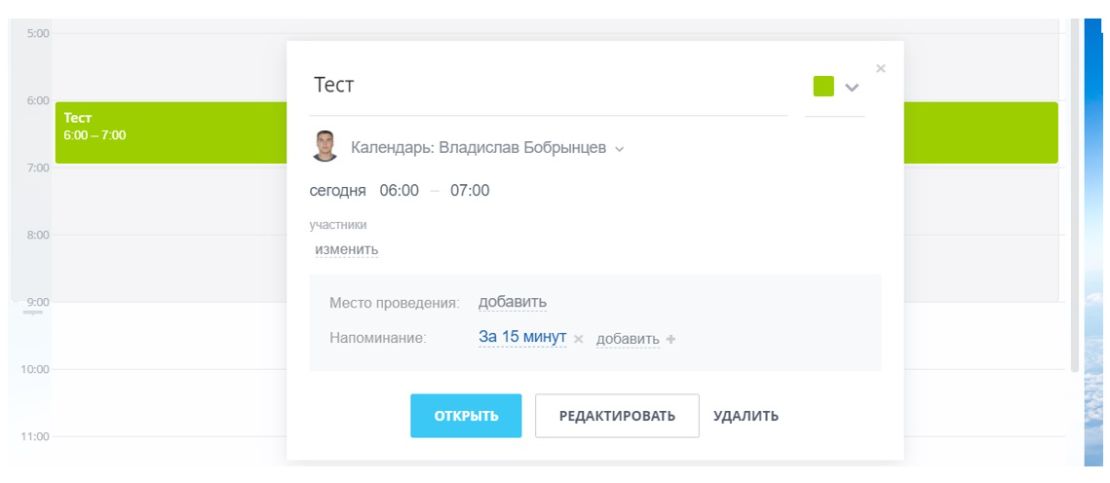1110x483 pixels.
Task: Click the plus icon in the reminder row
Action: tap(671, 339)
